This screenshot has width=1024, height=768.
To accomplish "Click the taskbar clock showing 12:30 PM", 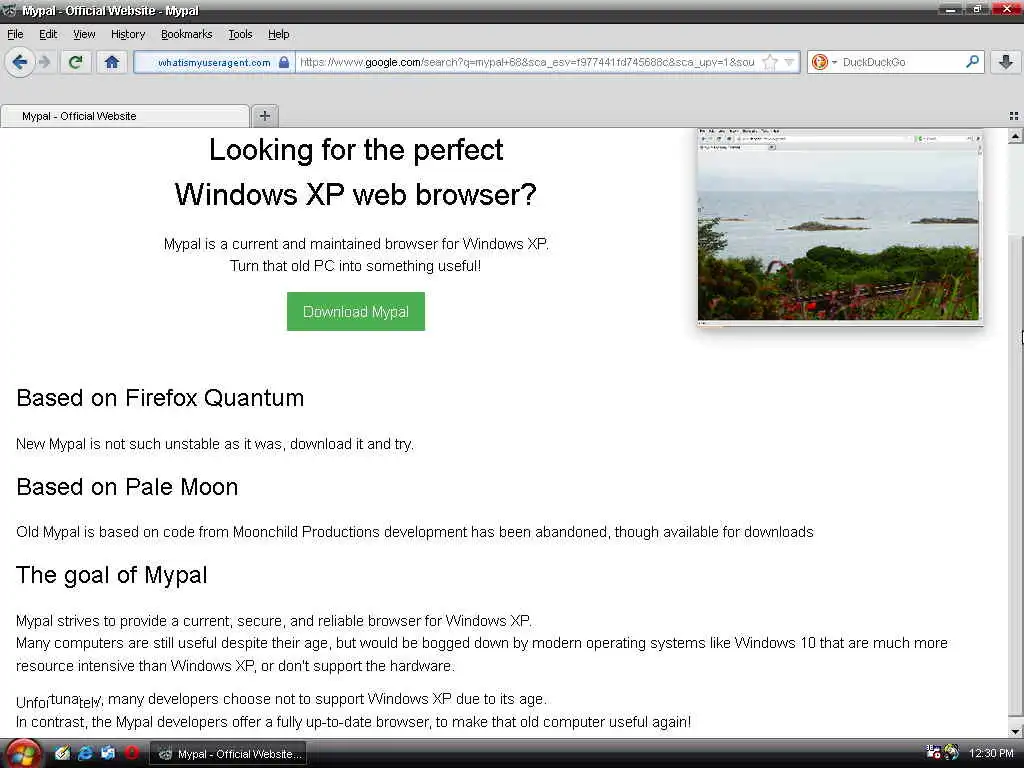I will 991,753.
